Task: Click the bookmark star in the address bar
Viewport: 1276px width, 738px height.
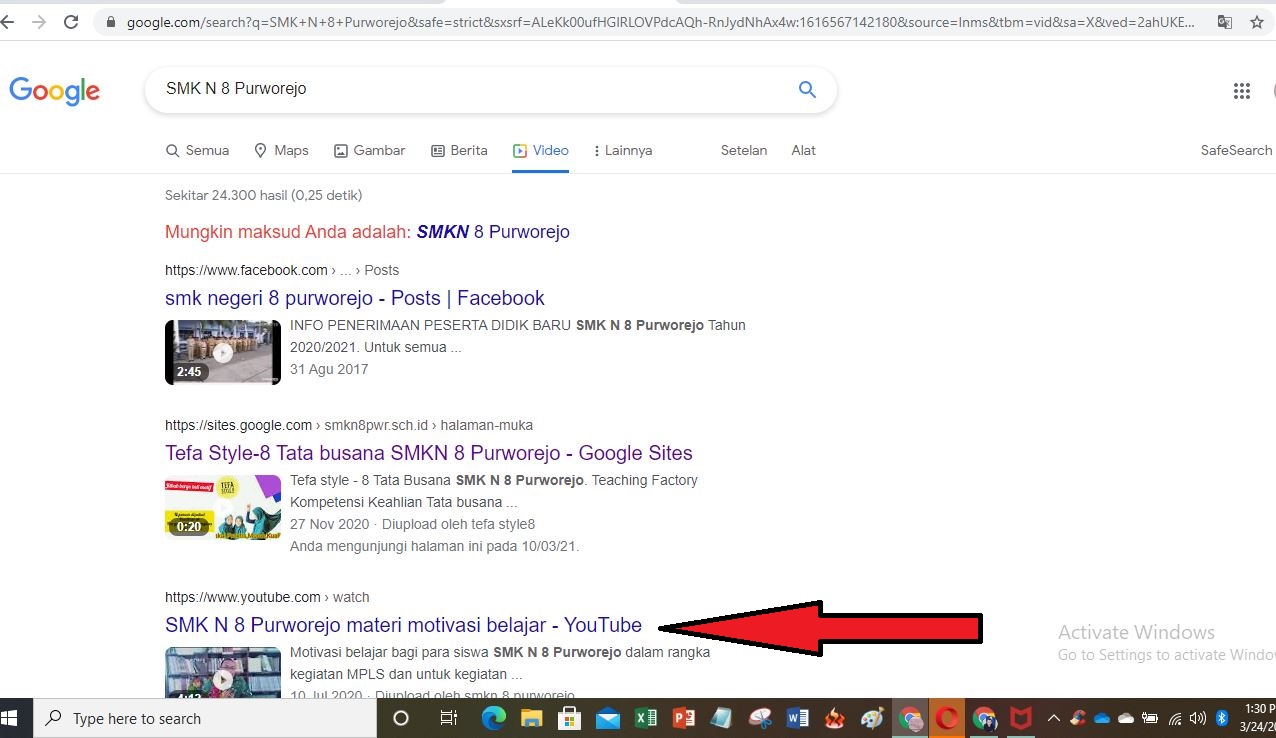Action: click(1257, 20)
